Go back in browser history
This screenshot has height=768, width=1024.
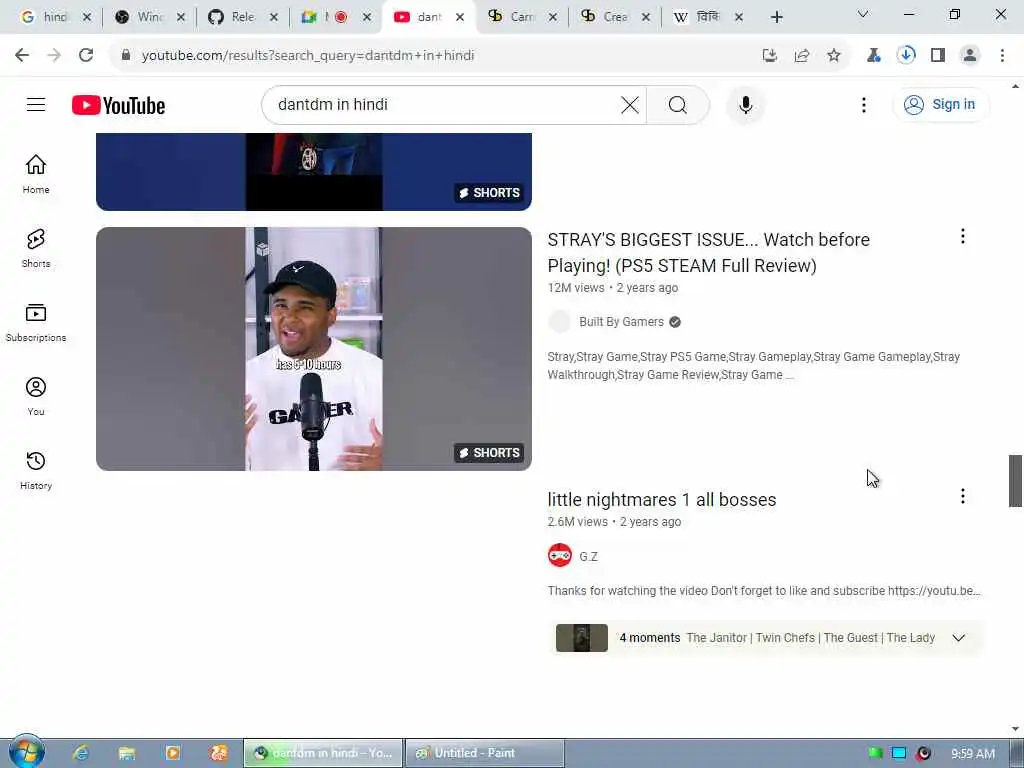point(22,56)
